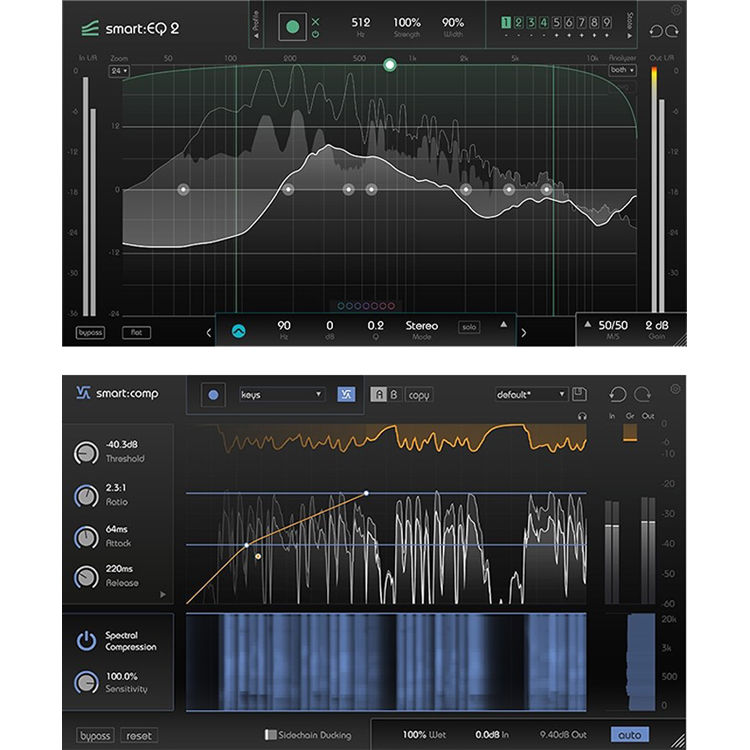Click the Attack knob

[x=86, y=537]
